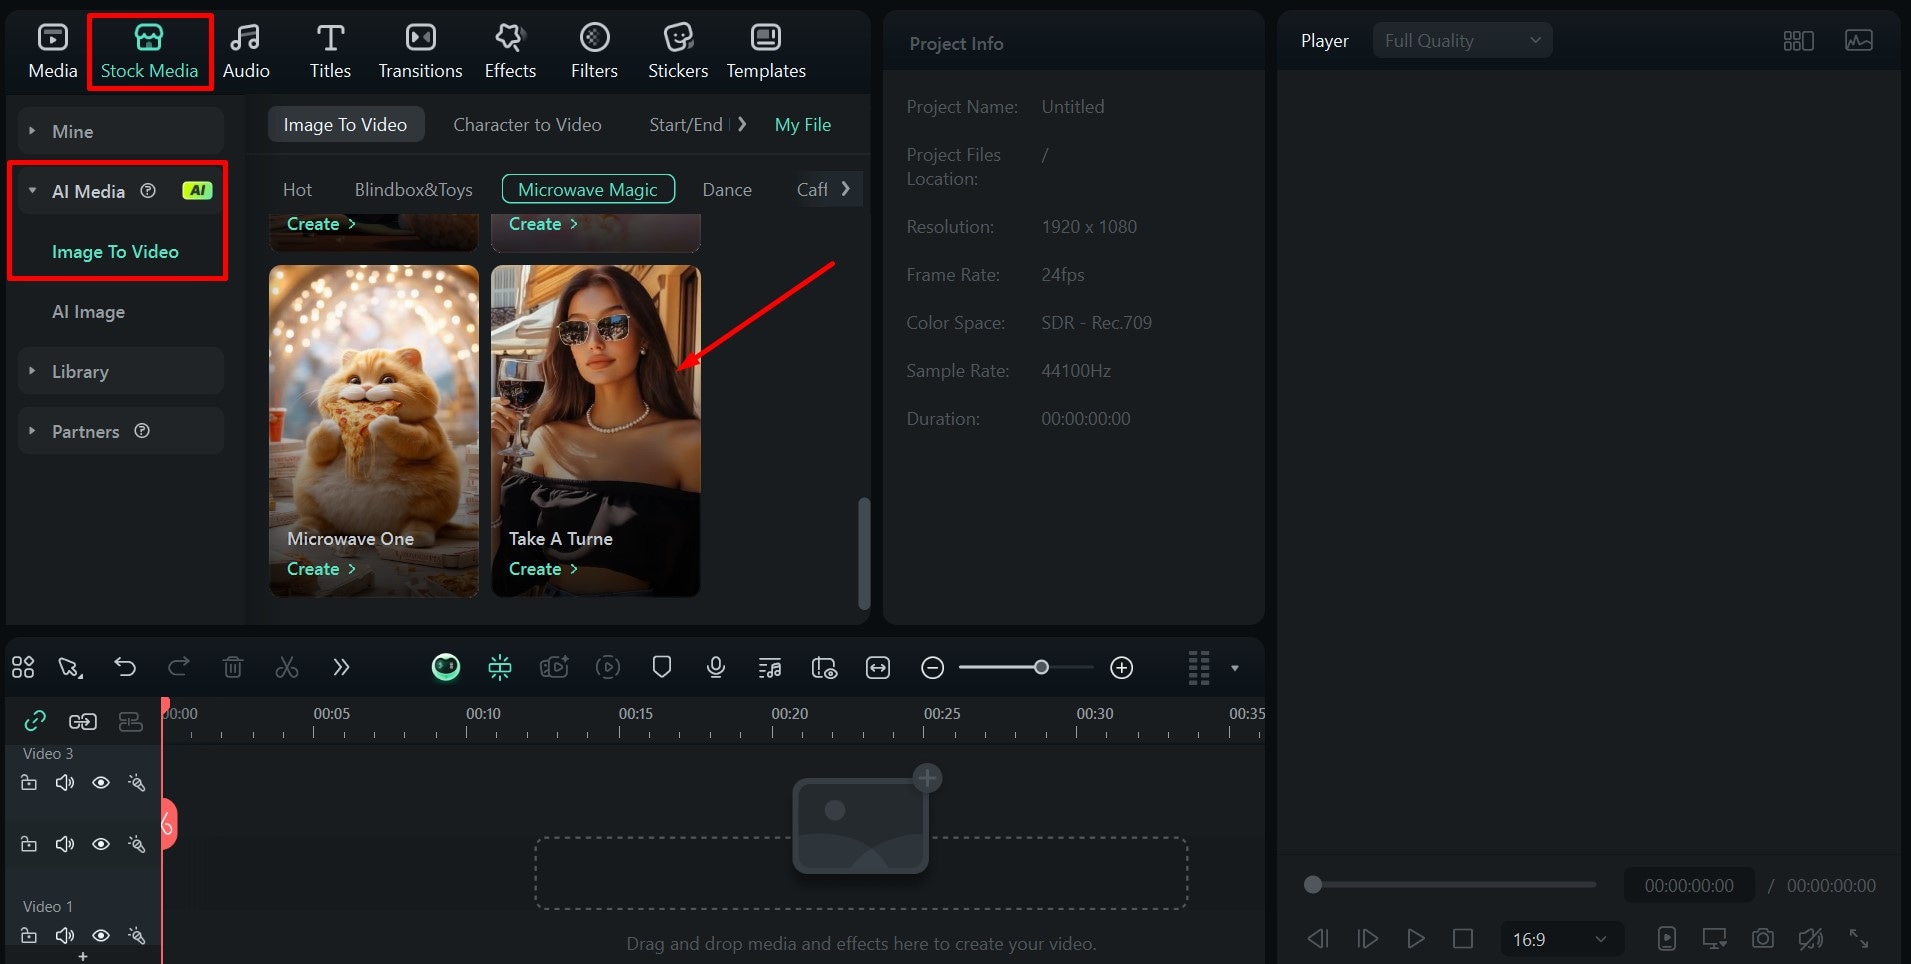Click the delete trash icon
The image size is (1911, 964).
coord(233,667)
